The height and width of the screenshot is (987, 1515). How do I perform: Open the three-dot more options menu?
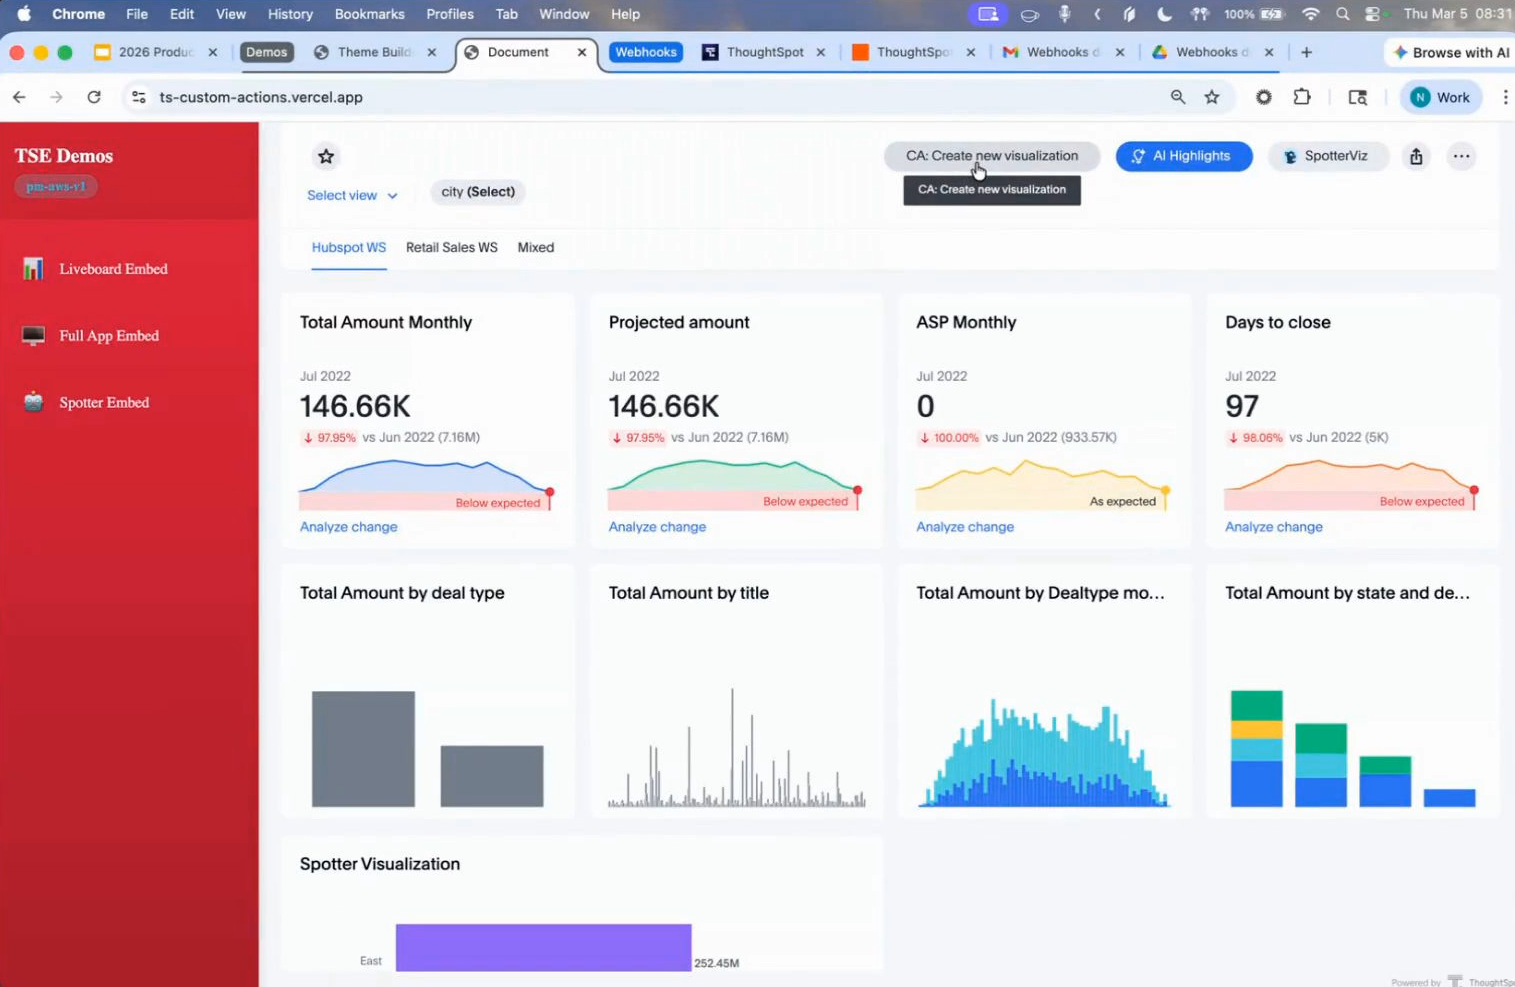[1461, 156]
